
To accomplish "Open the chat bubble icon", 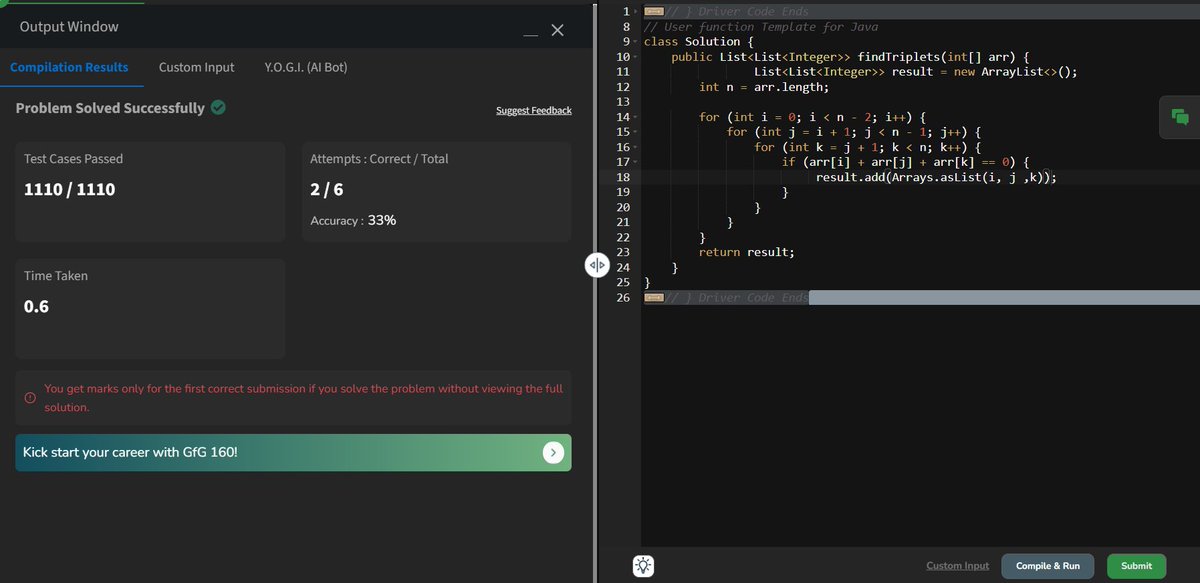I will click(1179, 117).
